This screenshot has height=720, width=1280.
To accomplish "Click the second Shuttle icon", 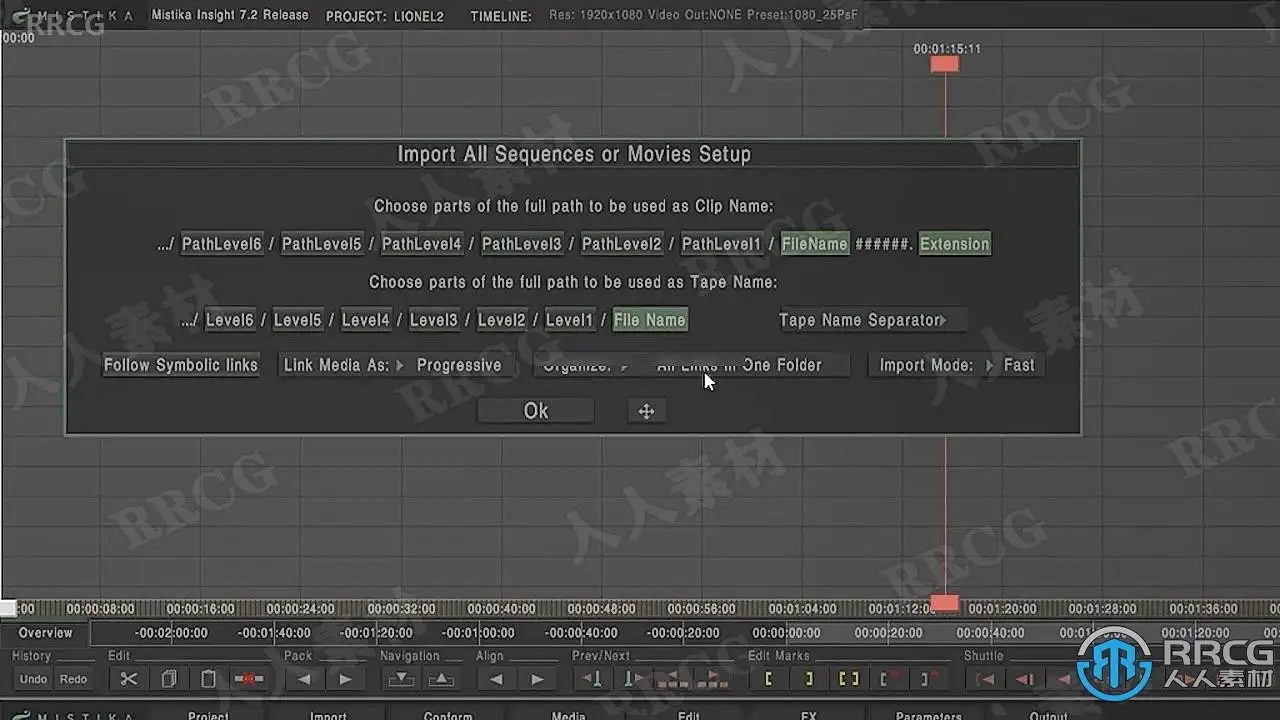I will pos(1025,679).
